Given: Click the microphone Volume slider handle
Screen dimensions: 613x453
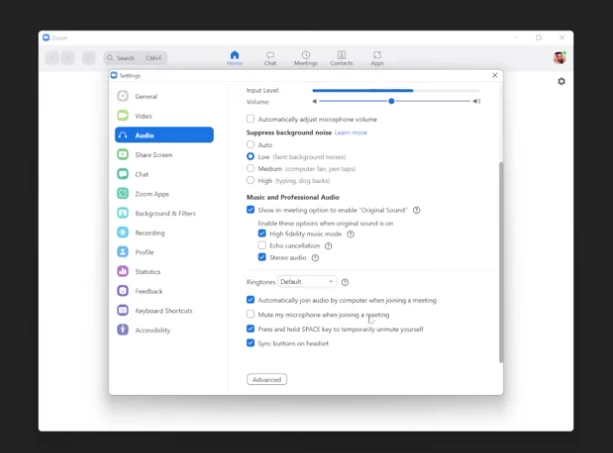Looking at the screenshot, I should point(391,101).
